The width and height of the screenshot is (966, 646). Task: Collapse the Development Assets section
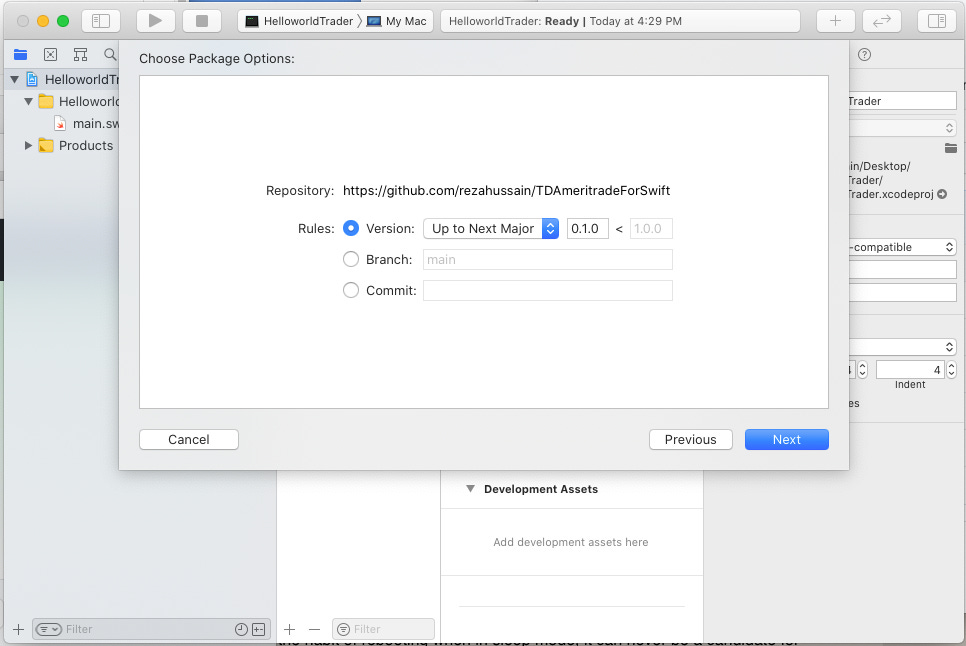(x=471, y=489)
